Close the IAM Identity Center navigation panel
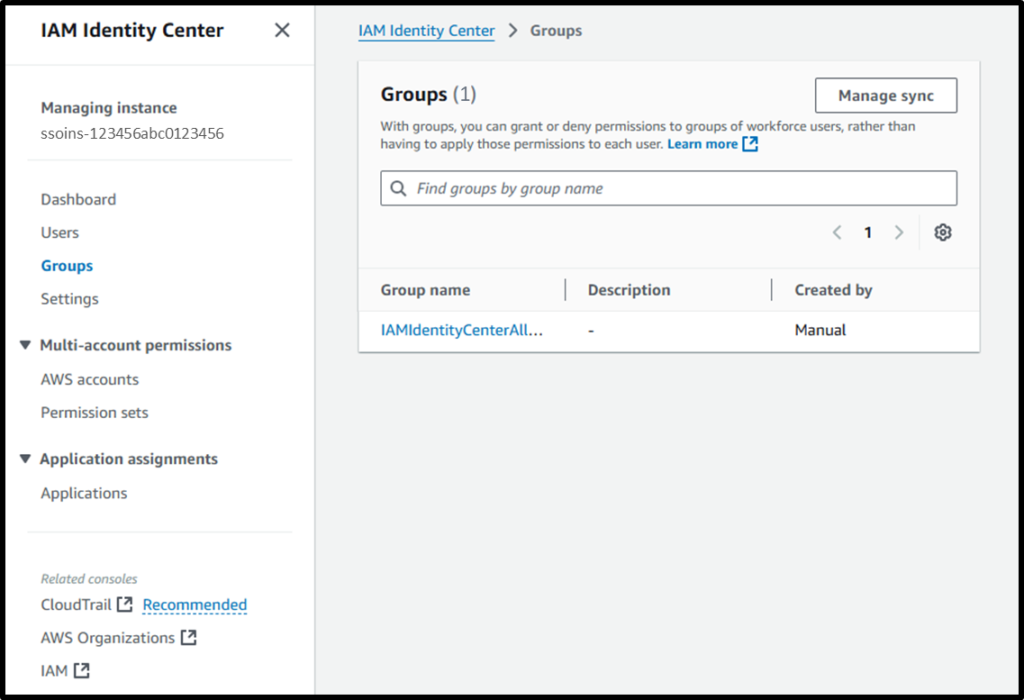1024x700 pixels. pyautogui.click(x=282, y=30)
